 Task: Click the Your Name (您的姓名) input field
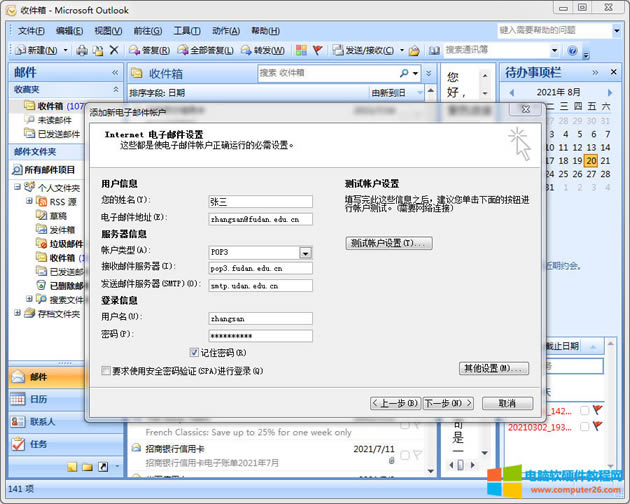tap(260, 201)
